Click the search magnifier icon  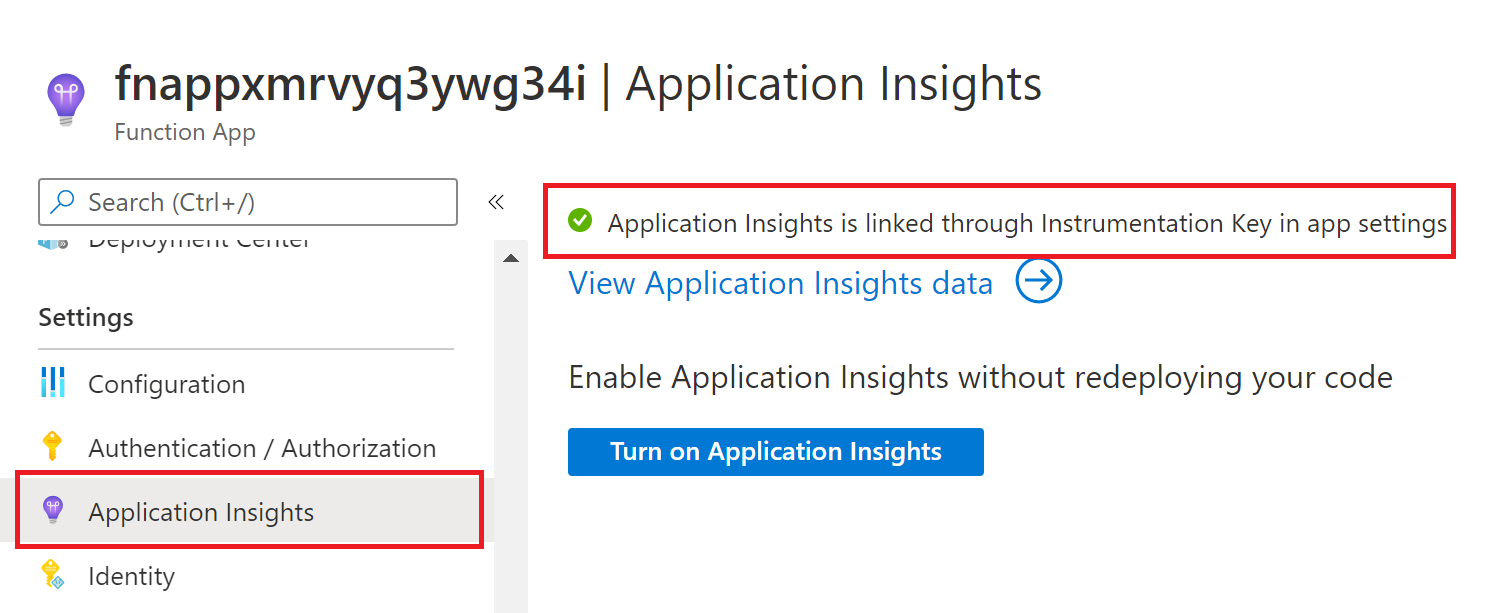pos(60,201)
